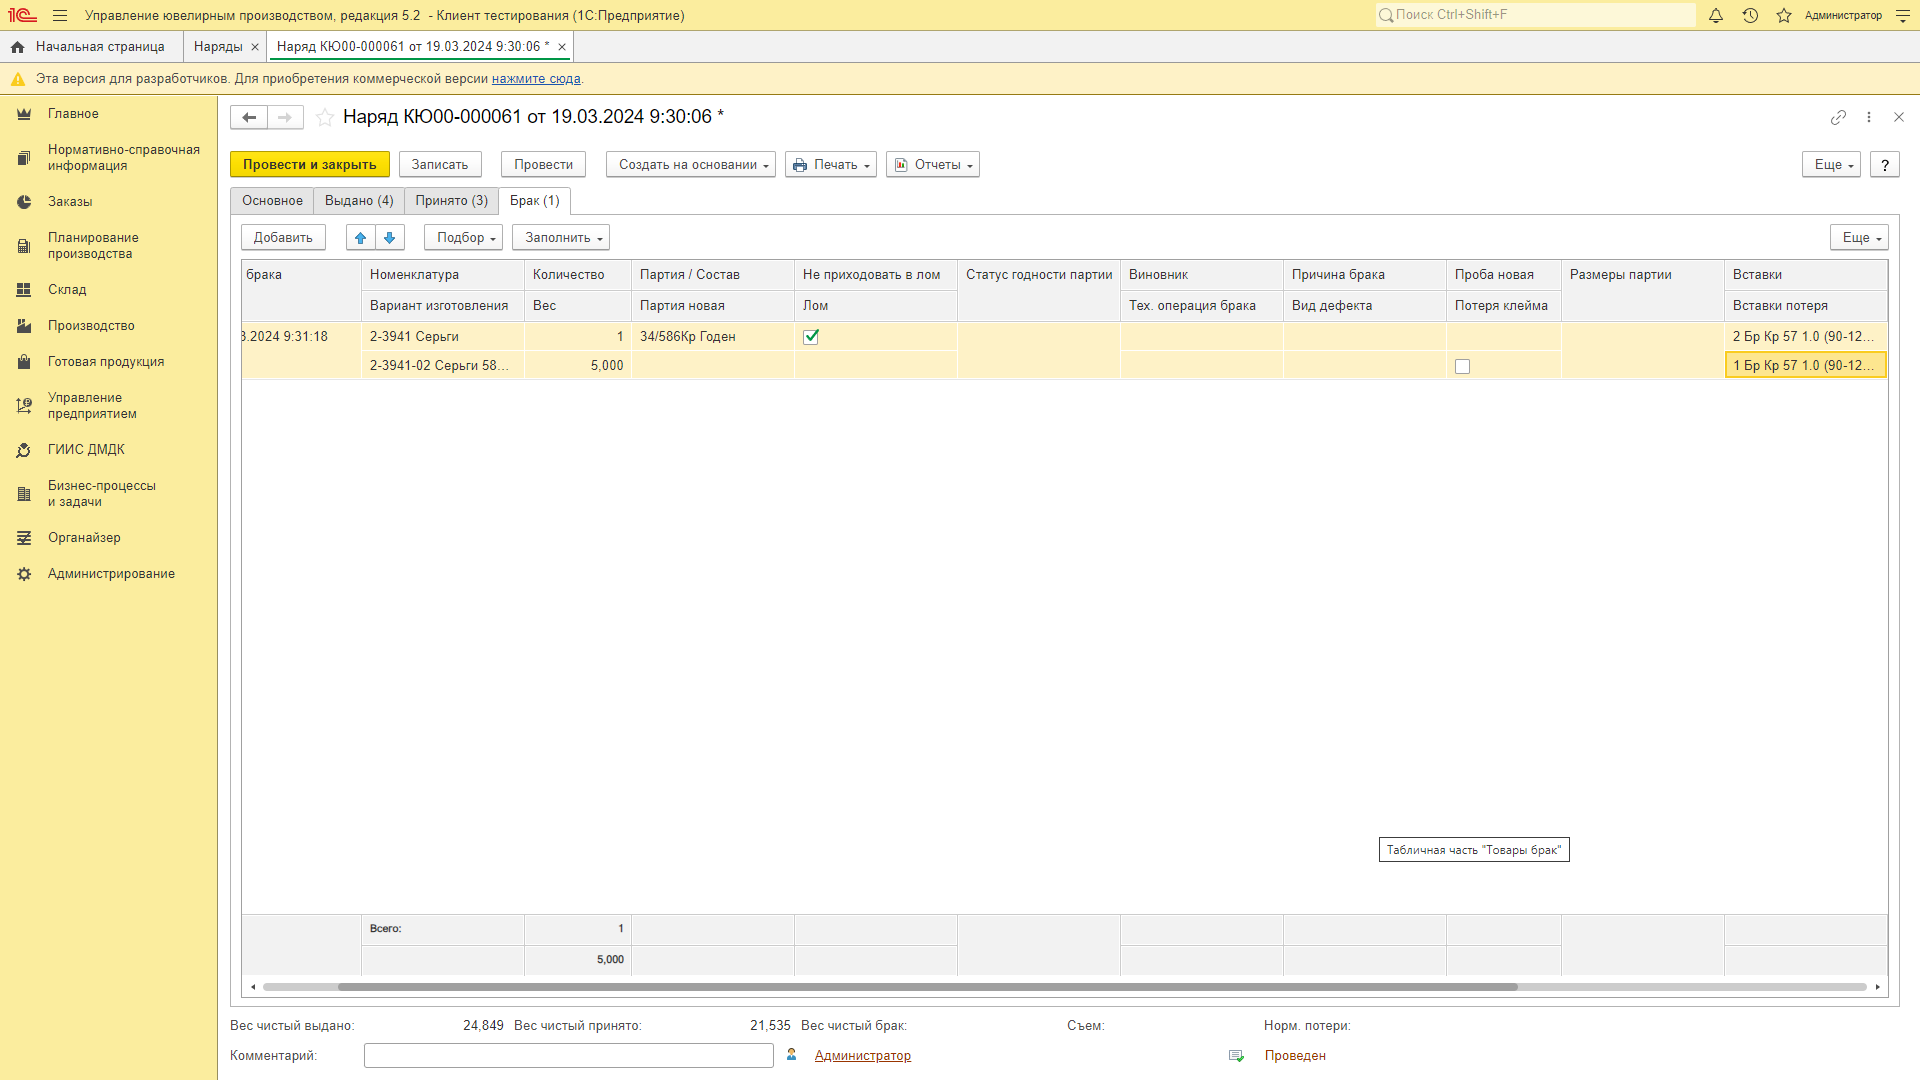Move row up with the up arrow
This screenshot has width=1920, height=1080.
point(361,238)
